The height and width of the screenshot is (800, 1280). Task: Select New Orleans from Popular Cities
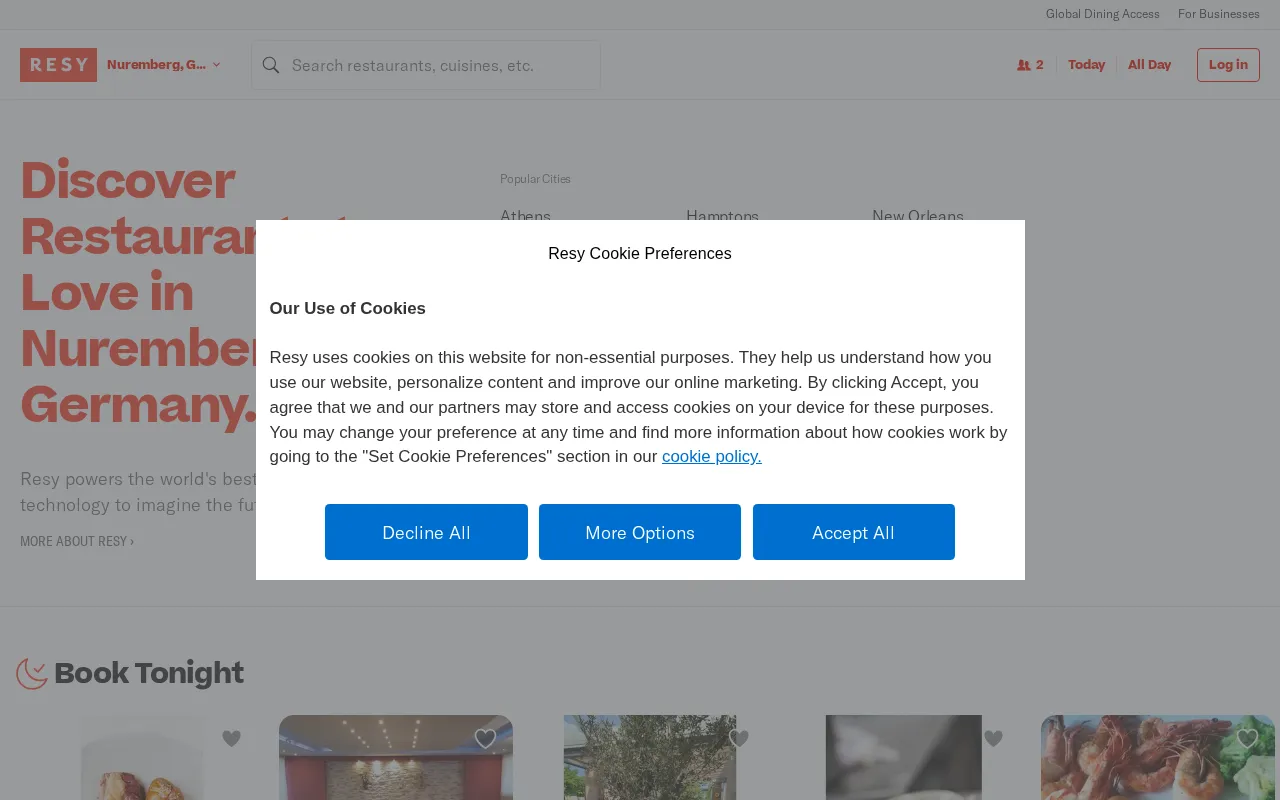[918, 216]
